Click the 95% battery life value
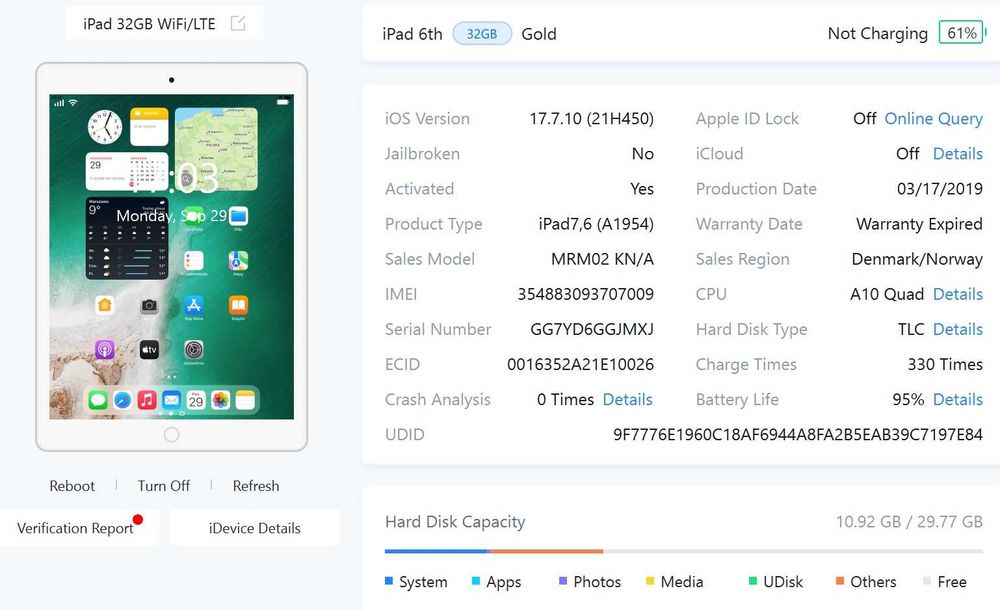 point(908,399)
